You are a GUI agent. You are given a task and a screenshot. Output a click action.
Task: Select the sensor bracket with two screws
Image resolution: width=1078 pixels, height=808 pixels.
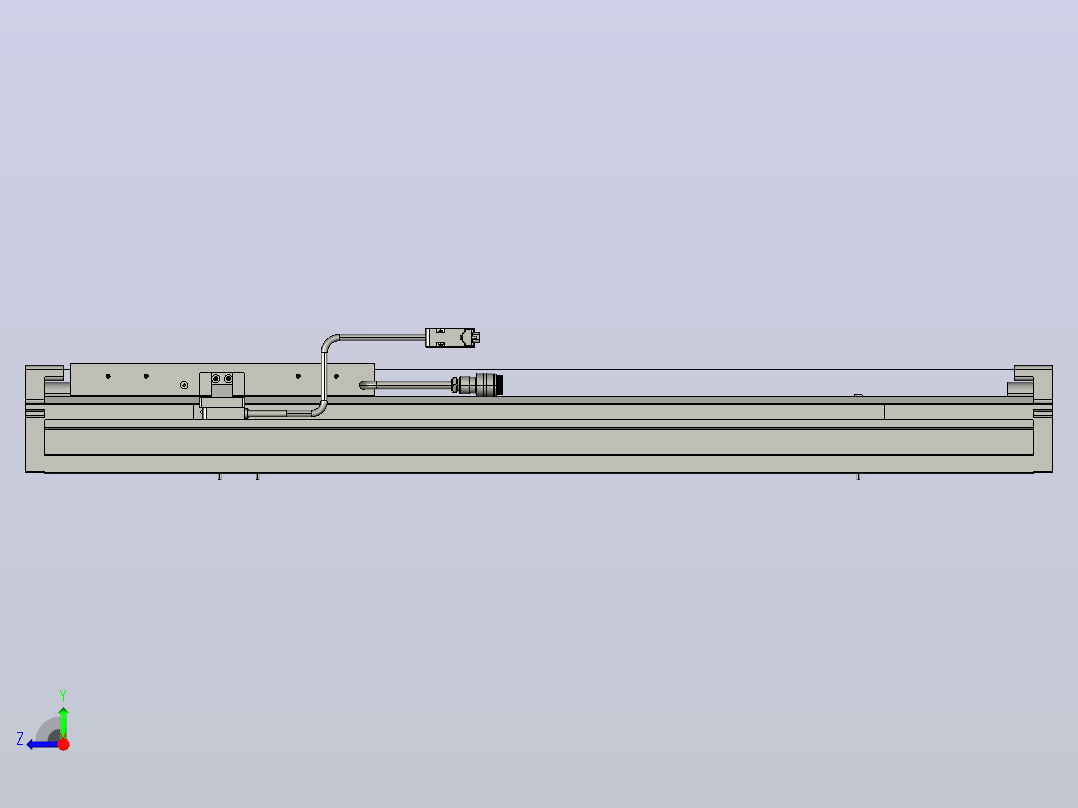(222, 385)
